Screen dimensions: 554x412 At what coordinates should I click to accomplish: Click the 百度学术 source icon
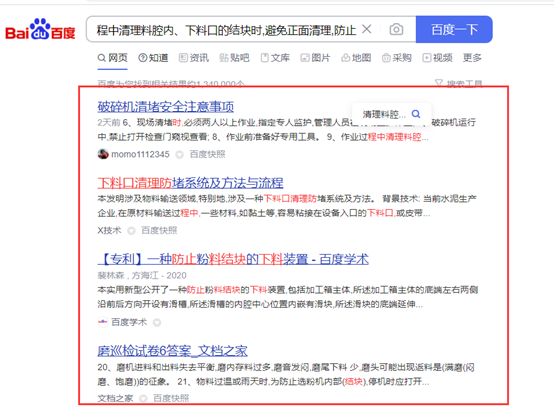(102, 322)
